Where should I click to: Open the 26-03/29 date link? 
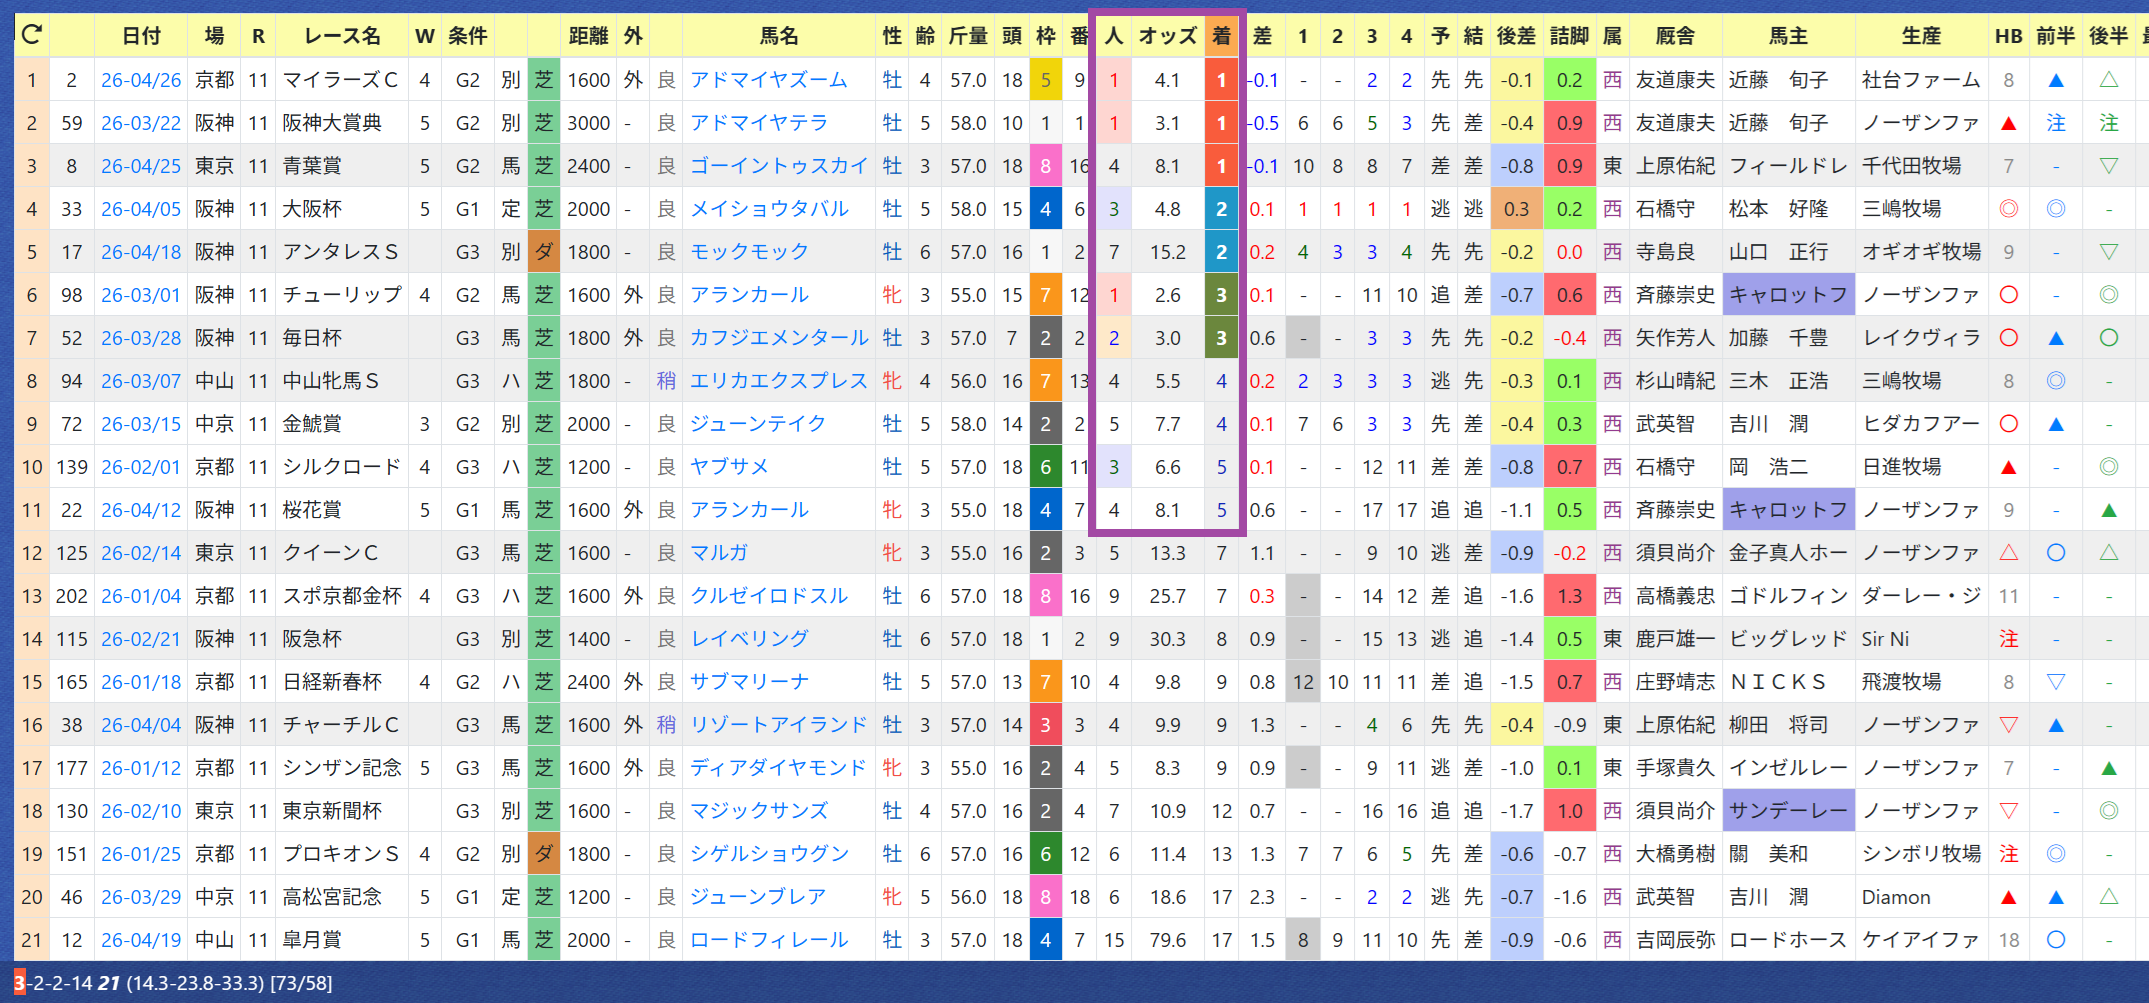tap(141, 897)
